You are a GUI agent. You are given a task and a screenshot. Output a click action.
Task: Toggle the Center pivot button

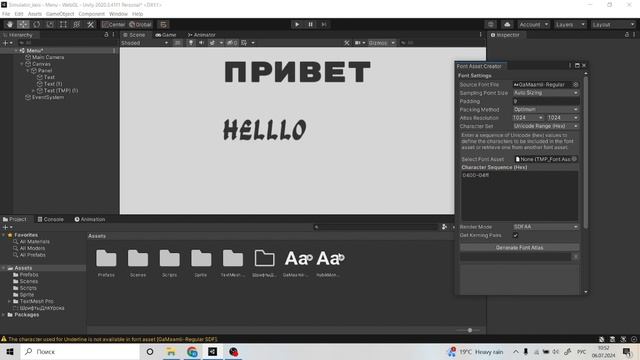(x=113, y=24)
